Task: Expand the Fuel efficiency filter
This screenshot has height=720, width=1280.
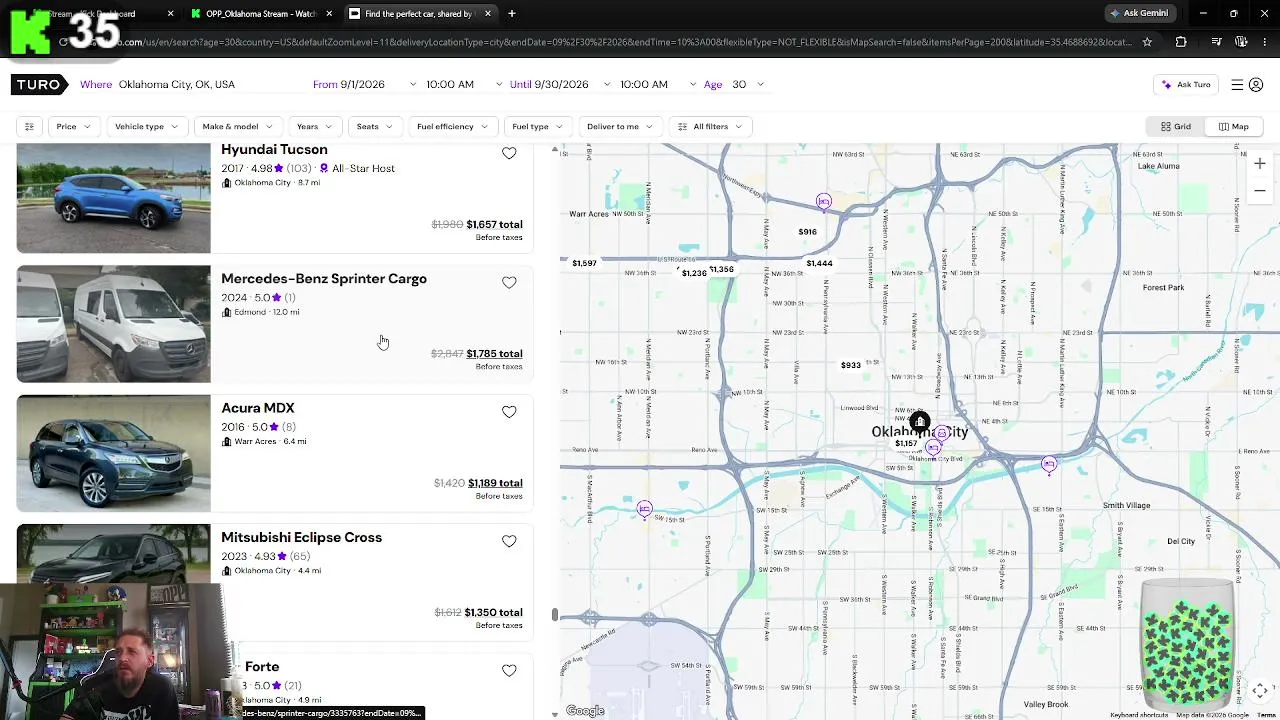Action: (x=452, y=127)
